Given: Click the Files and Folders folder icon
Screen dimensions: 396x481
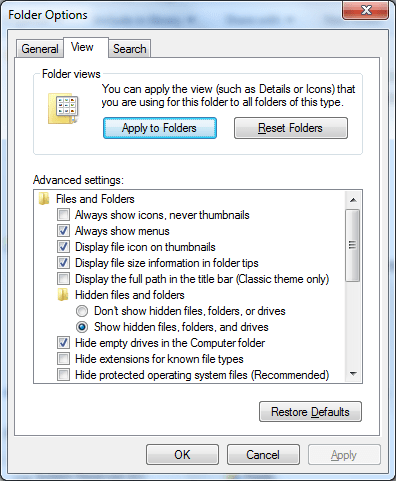Looking at the screenshot, I should (x=44, y=199).
